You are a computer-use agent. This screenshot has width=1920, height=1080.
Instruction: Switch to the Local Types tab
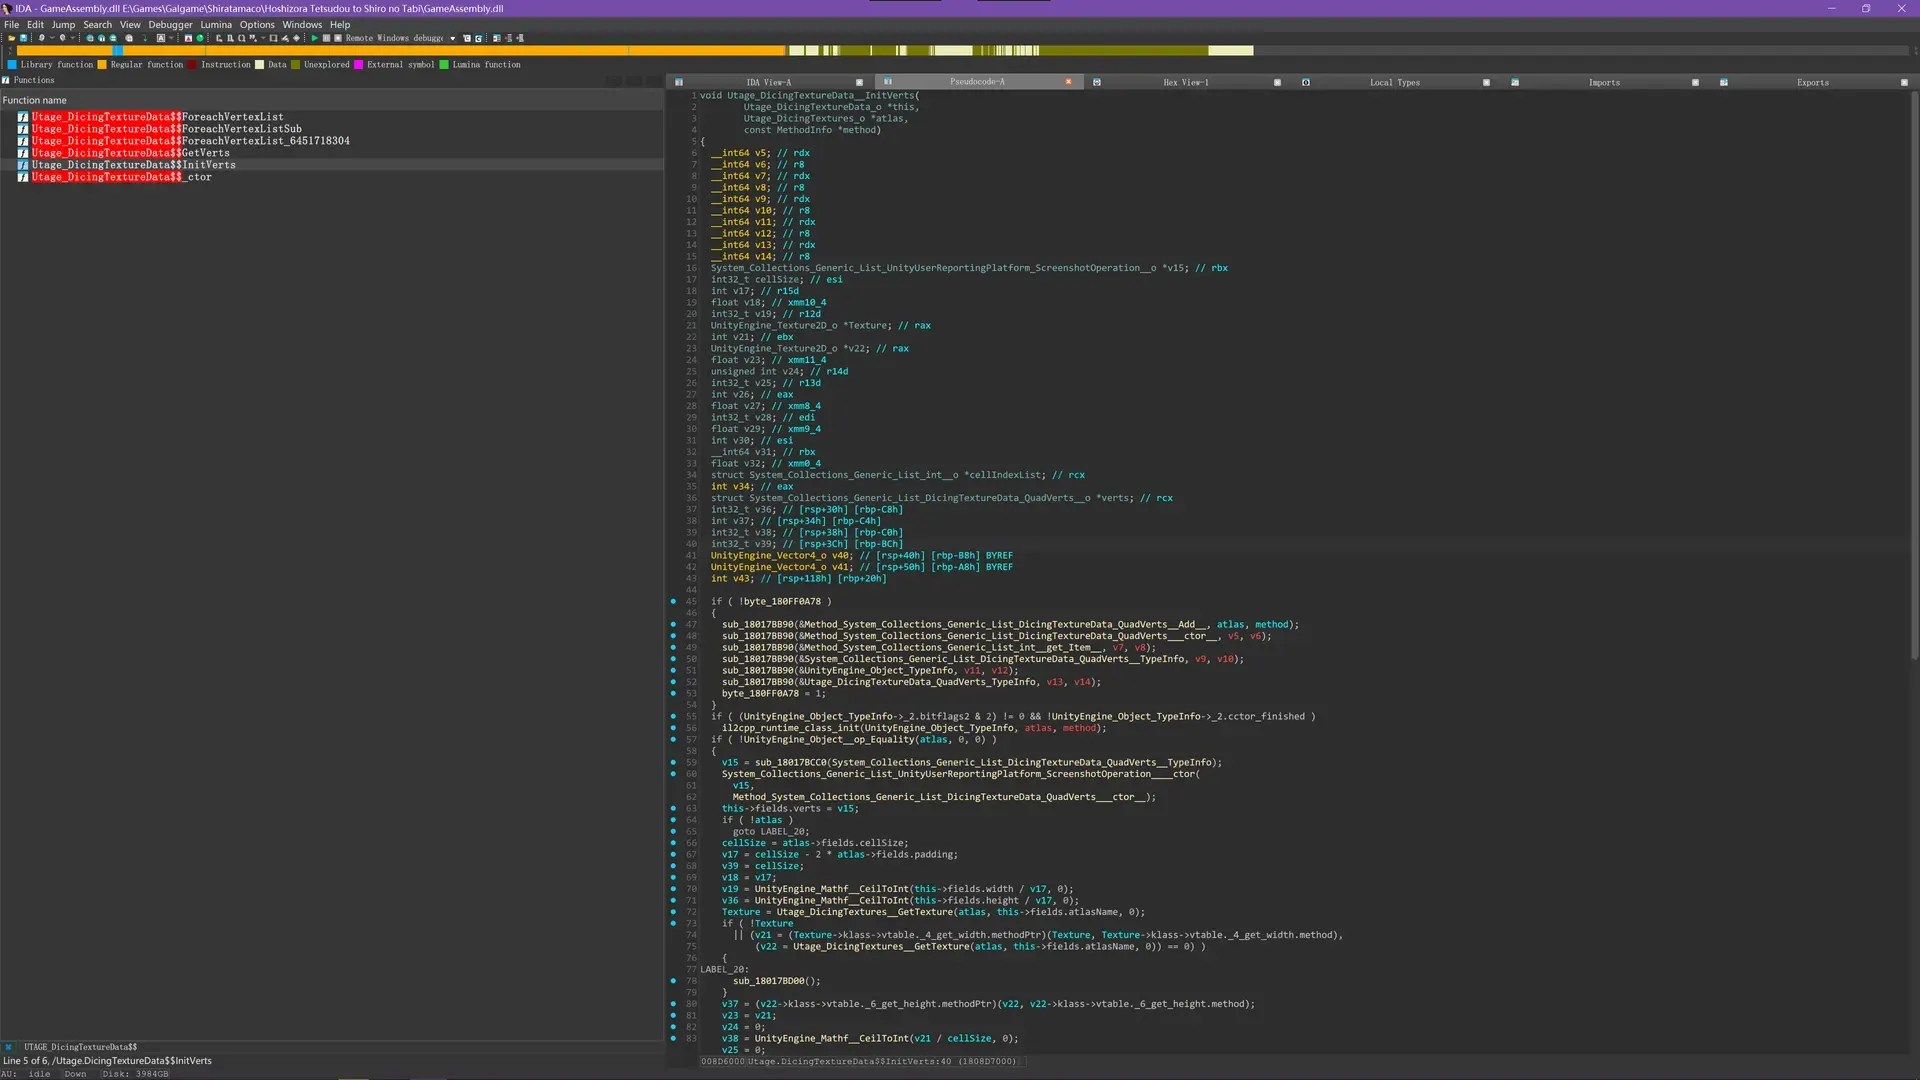pyautogui.click(x=1395, y=82)
